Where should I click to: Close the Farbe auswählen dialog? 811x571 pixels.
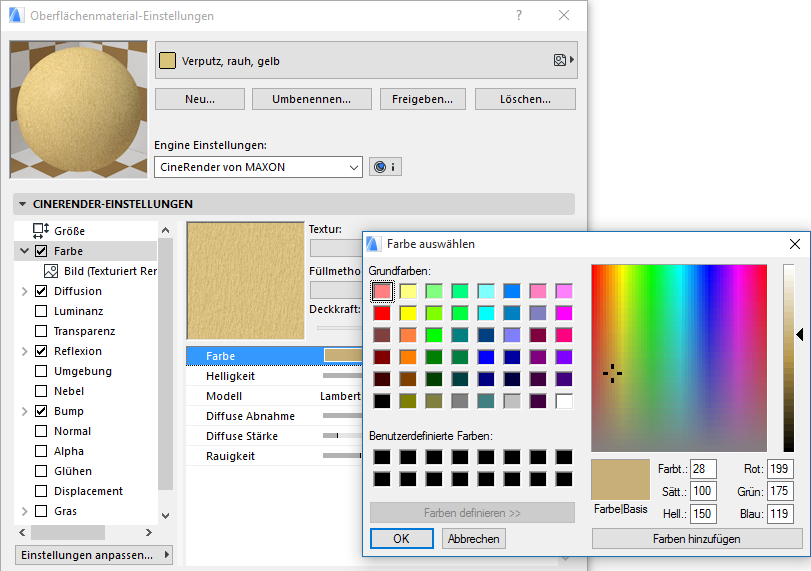click(x=795, y=244)
